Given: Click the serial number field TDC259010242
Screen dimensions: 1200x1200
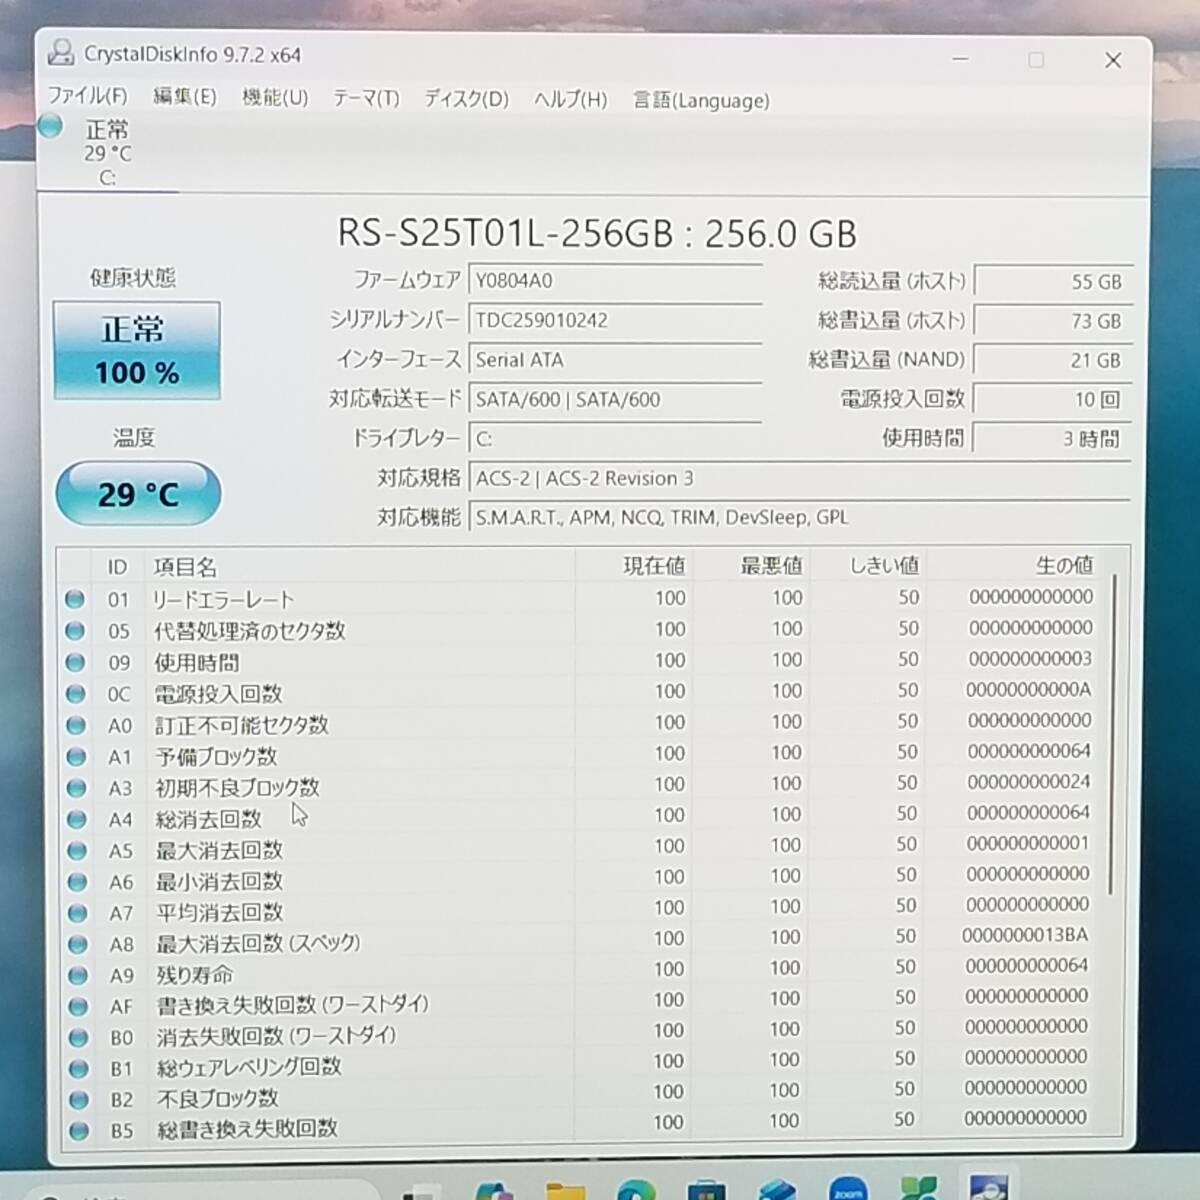Looking at the screenshot, I should tap(615, 320).
